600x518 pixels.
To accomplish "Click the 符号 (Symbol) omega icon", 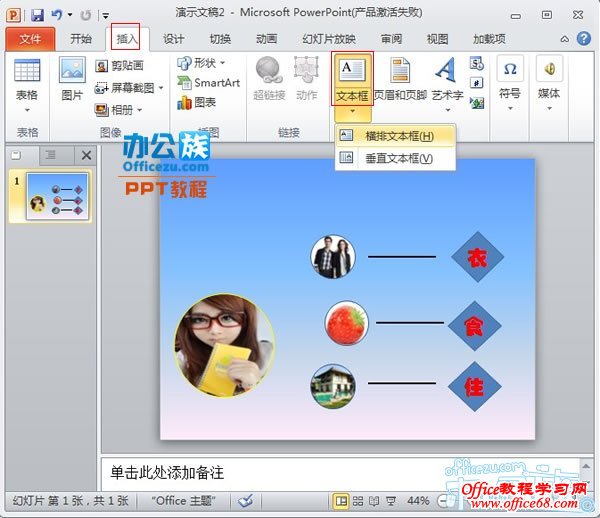I will click(510, 70).
